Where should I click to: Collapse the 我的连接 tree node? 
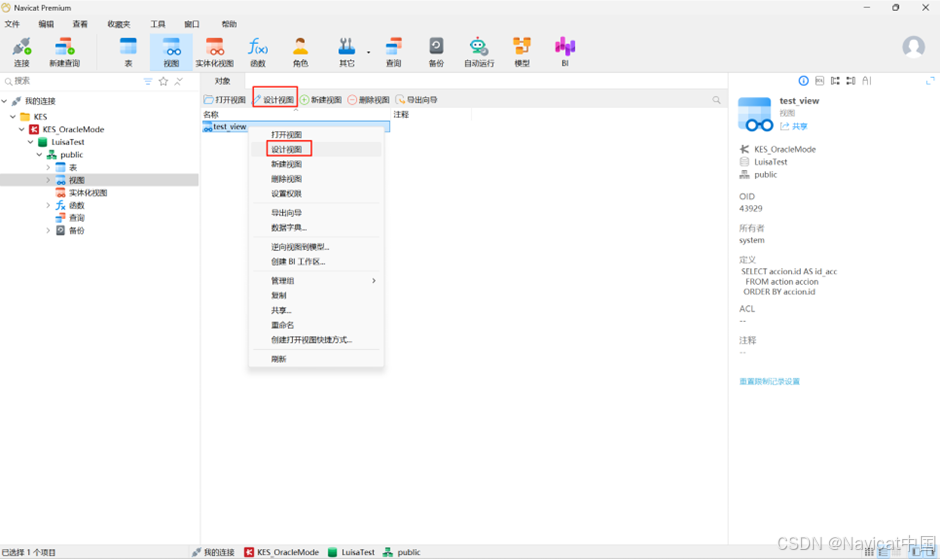5,101
